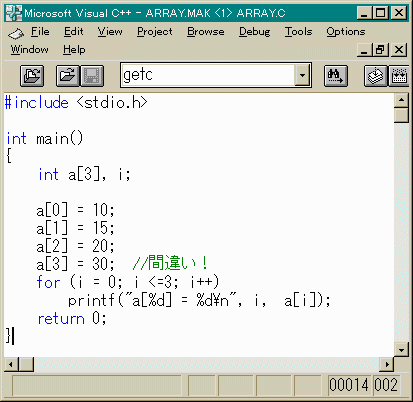
Task: Open the Debug menu
Action: (254, 32)
